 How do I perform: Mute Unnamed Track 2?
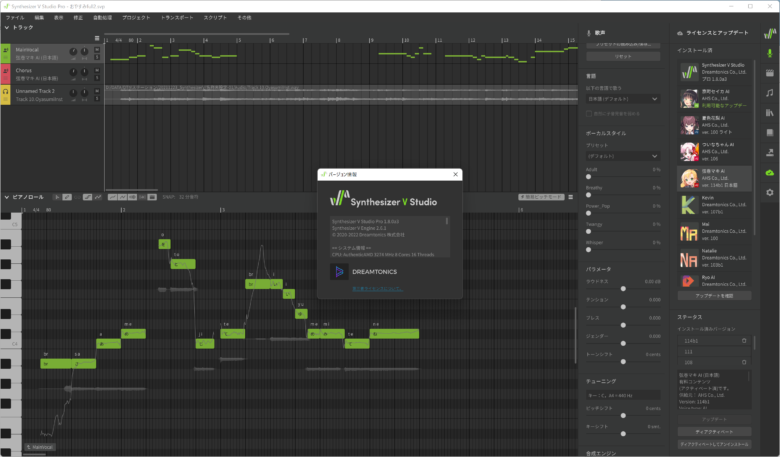97,91
